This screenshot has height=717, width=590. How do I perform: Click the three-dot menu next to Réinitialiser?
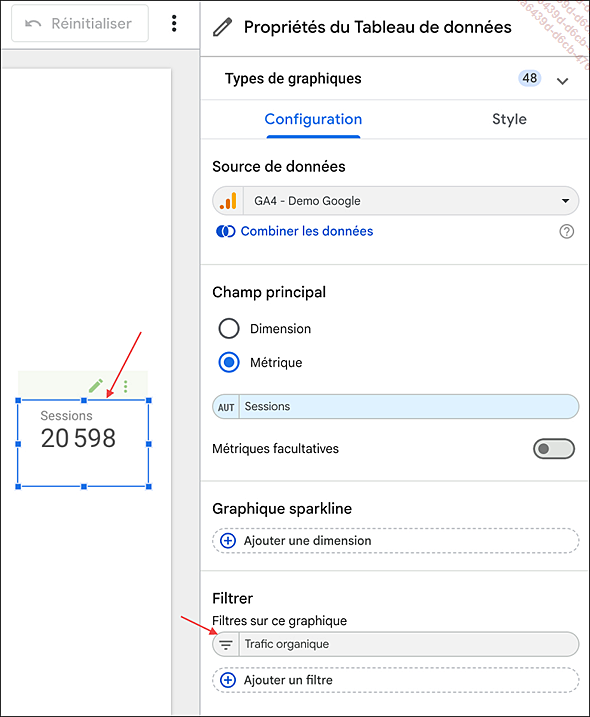[174, 23]
